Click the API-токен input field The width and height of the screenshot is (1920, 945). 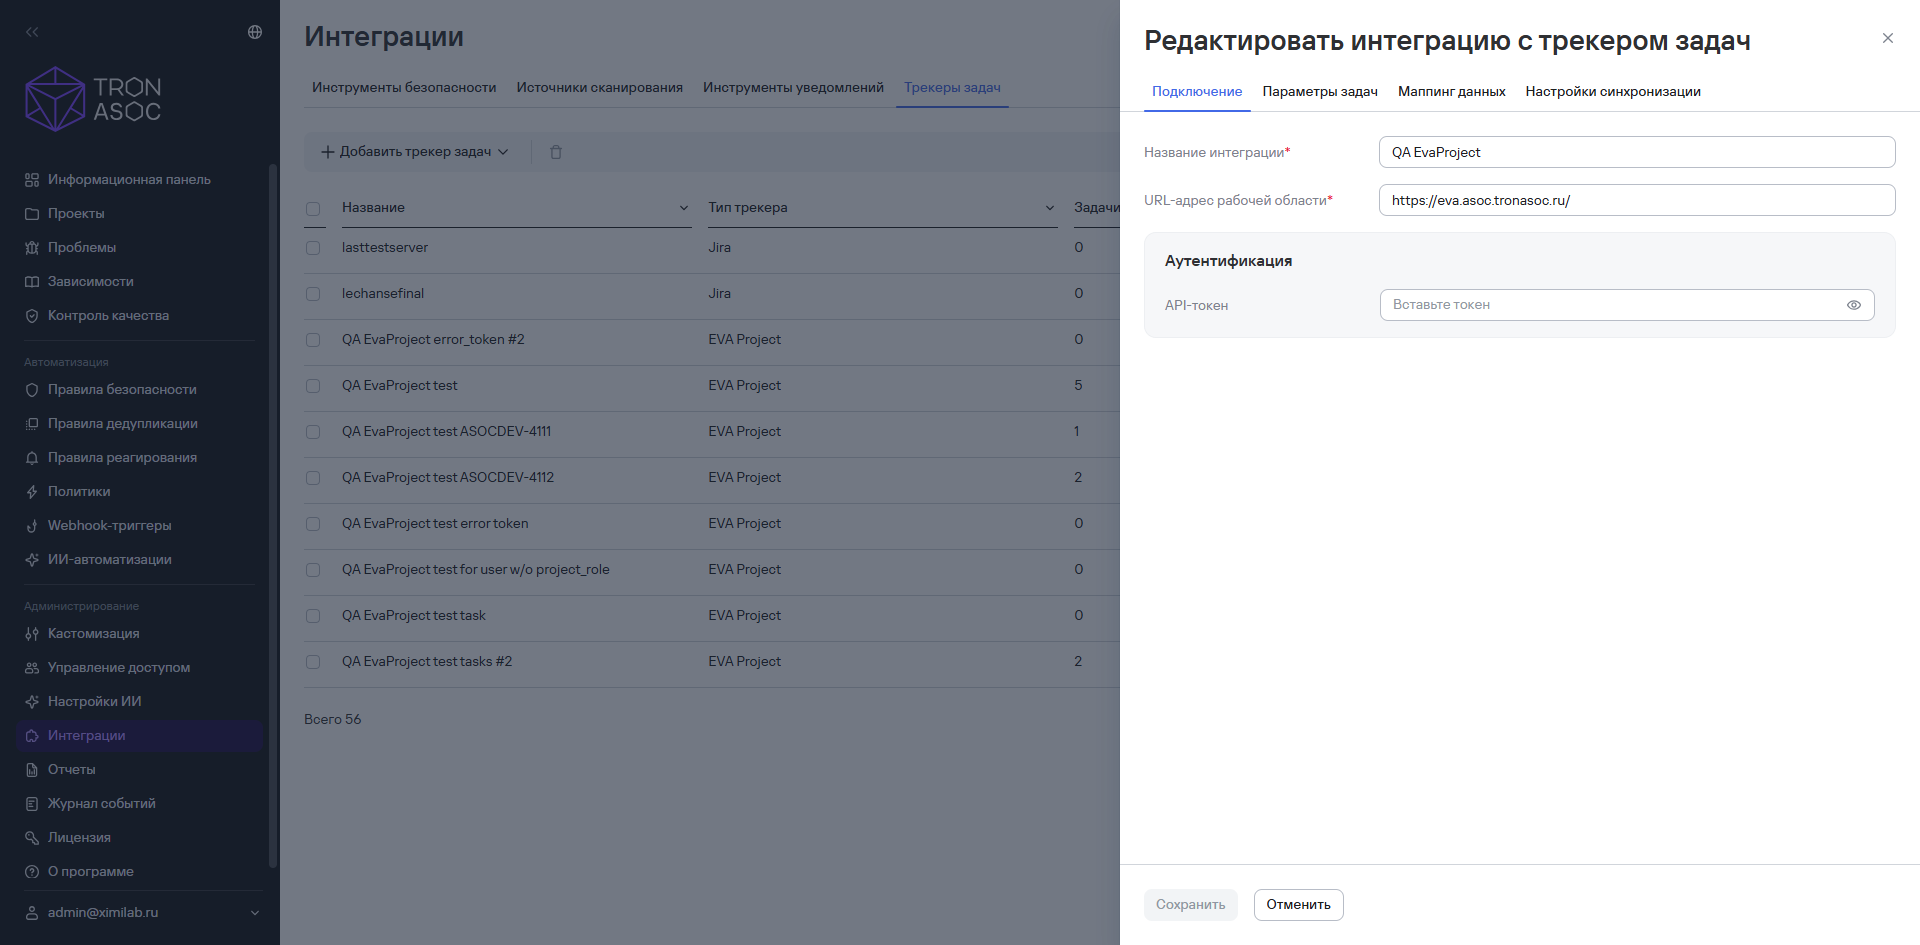[x=1627, y=305]
